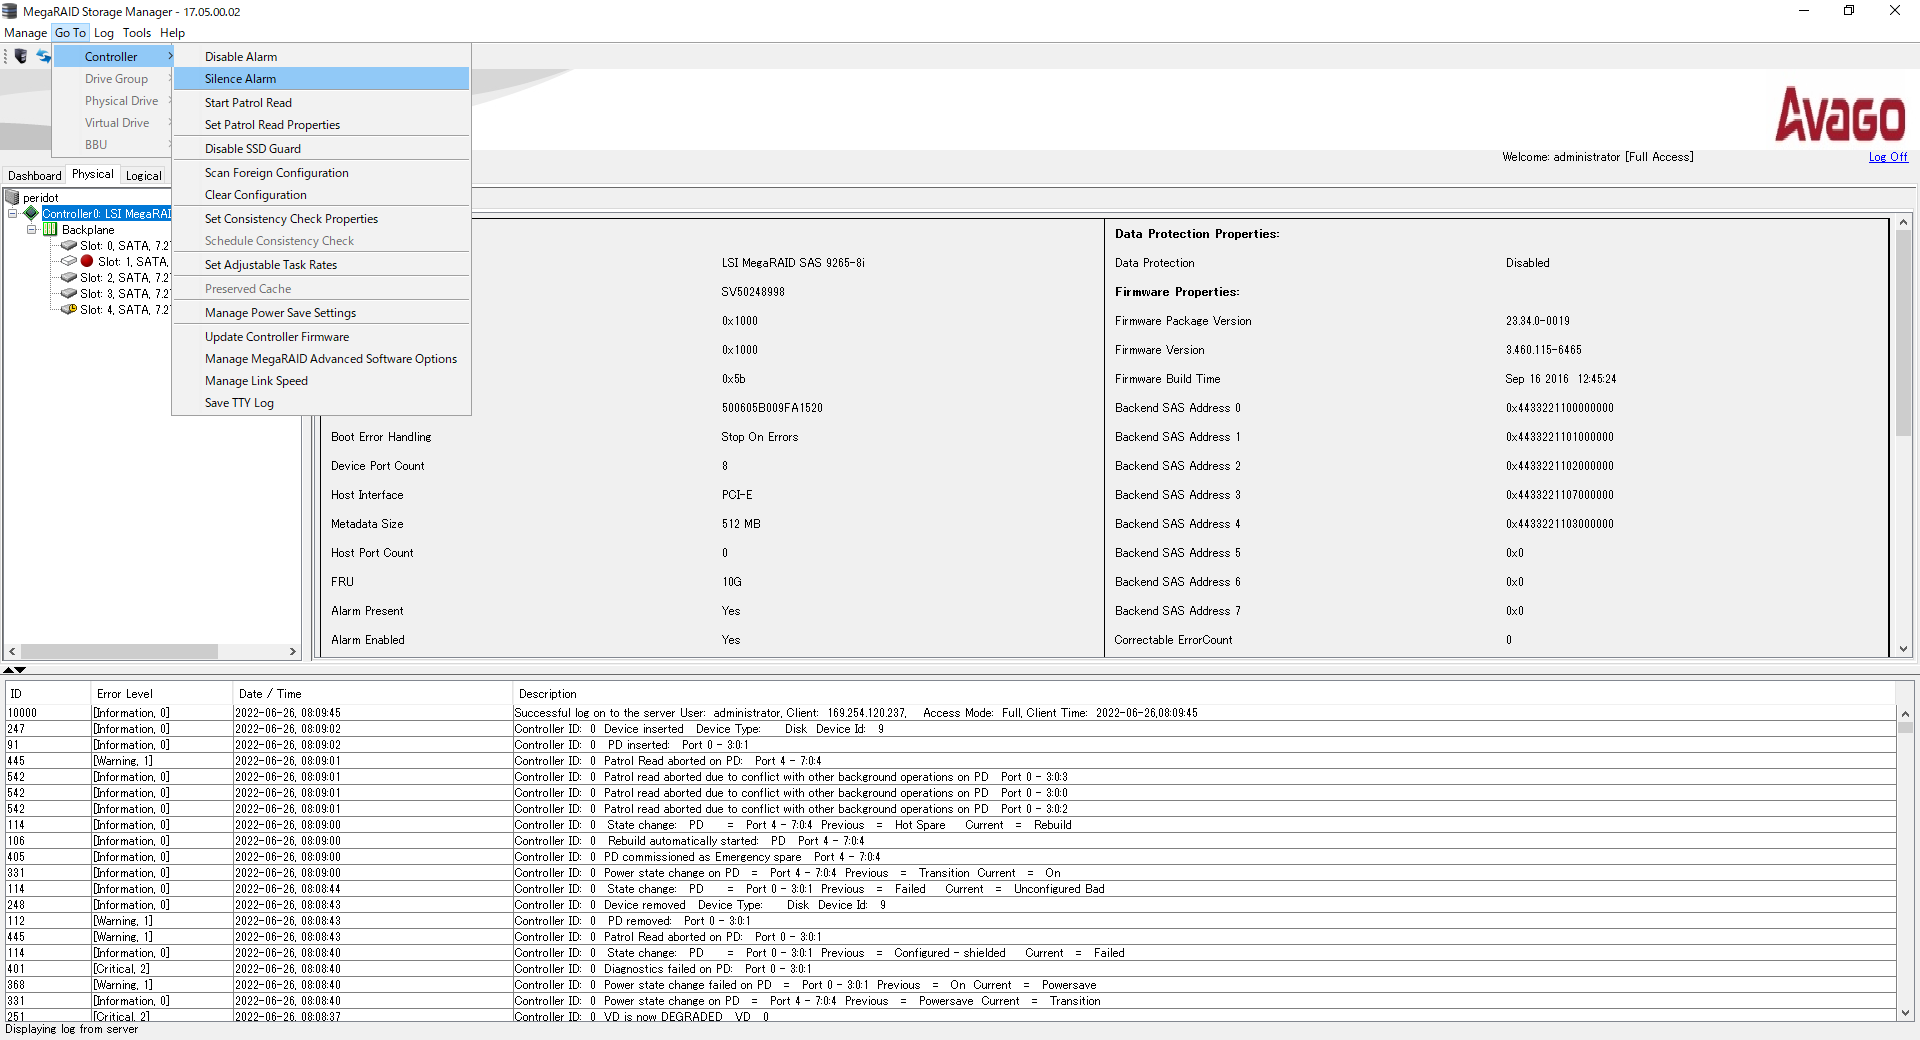This screenshot has height=1040, width=1920.
Task: Select log row 106 Rebuild automatically started
Action: (x=950, y=841)
